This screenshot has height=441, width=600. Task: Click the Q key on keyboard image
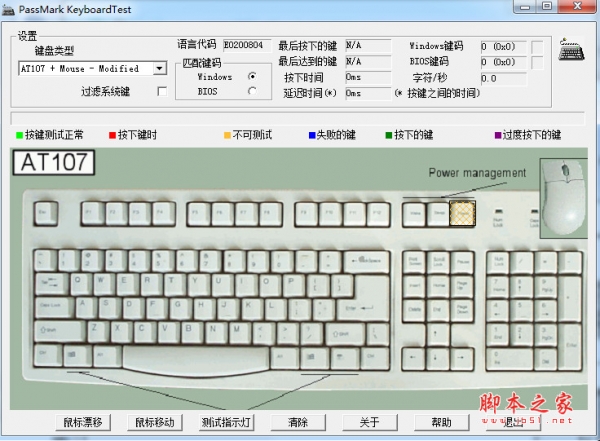point(81,285)
